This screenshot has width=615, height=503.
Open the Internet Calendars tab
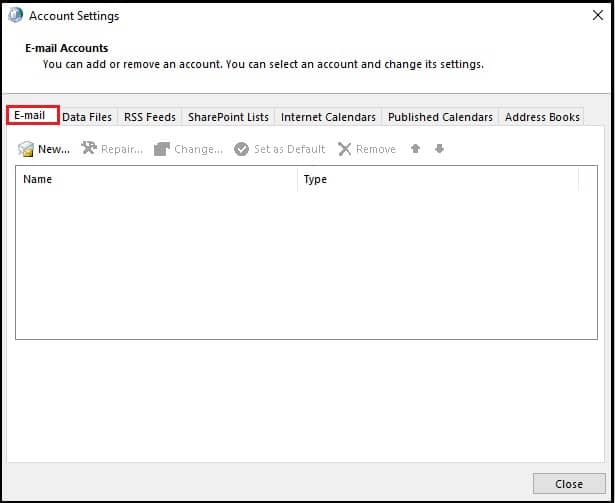pos(328,117)
